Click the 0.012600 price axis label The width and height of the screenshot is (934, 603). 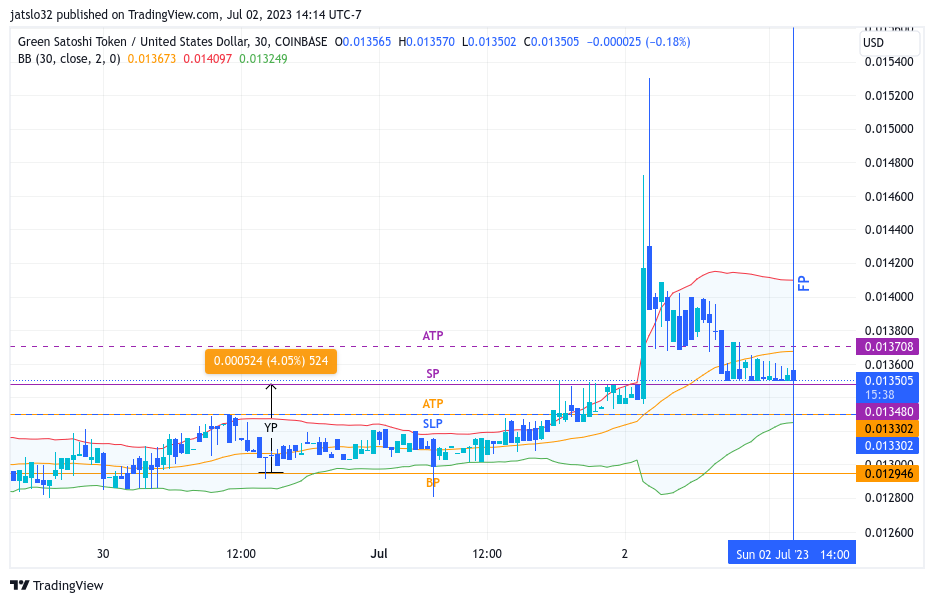(x=889, y=533)
